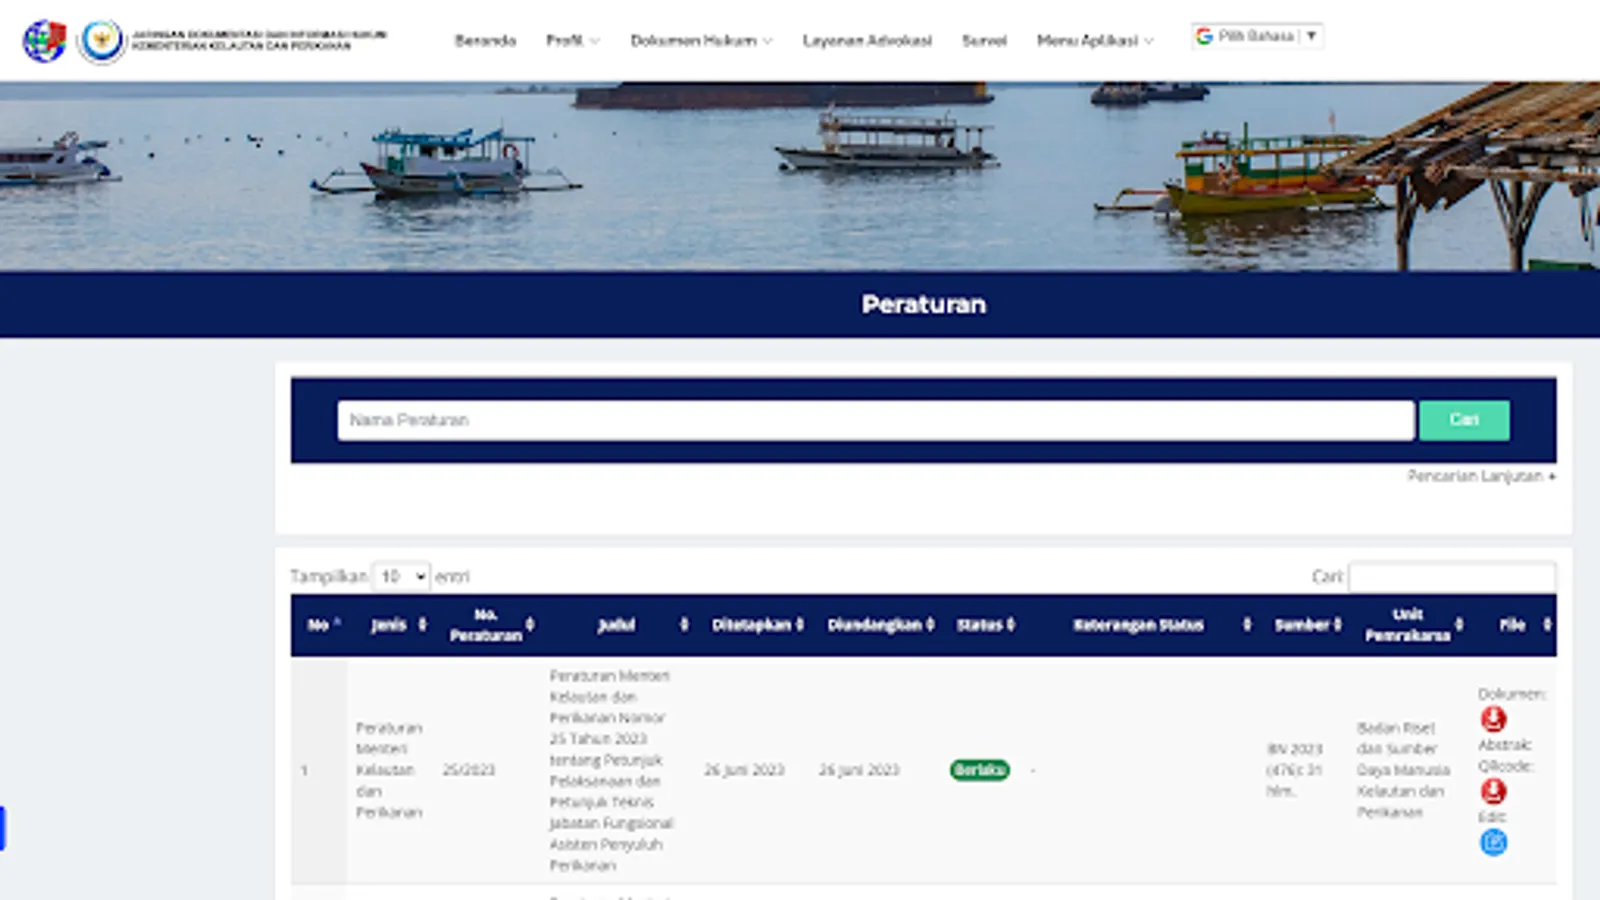Image resolution: width=1600 pixels, height=900 pixels.
Task: Sort table by Keterangan Status column
Action: (x=1141, y=625)
